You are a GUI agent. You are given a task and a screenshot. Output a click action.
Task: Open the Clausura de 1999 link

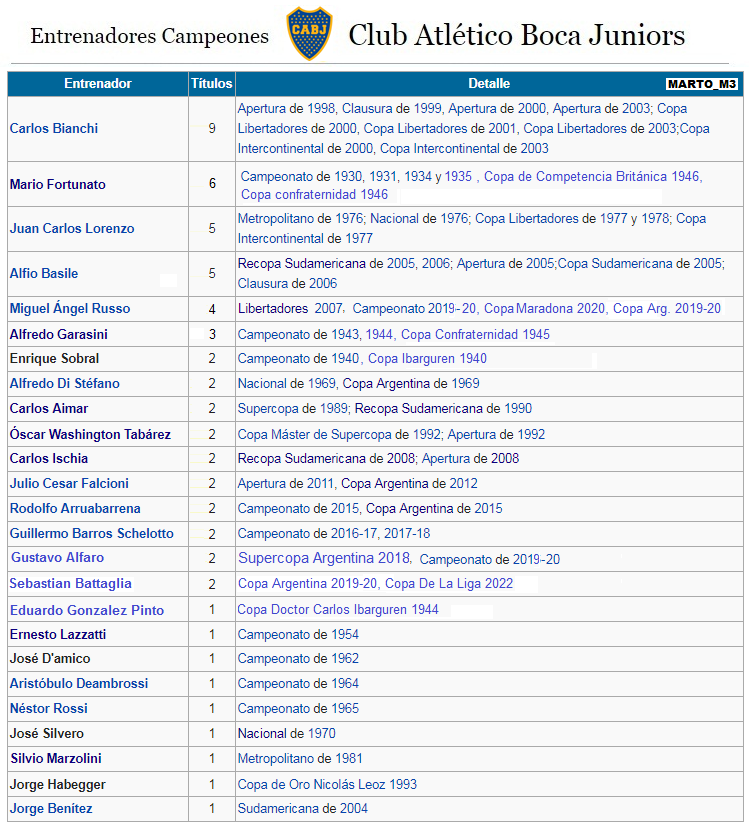click(392, 109)
